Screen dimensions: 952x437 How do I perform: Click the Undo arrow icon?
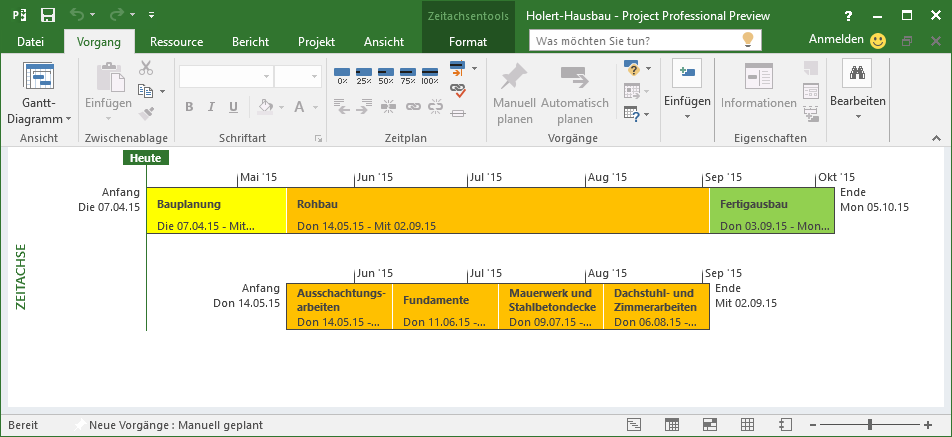[76, 15]
